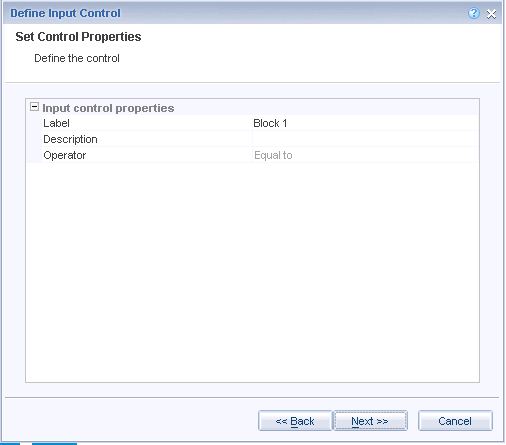The height and width of the screenshot is (445, 506).
Task: Click blank space beside the Back button
Action: click(133, 421)
